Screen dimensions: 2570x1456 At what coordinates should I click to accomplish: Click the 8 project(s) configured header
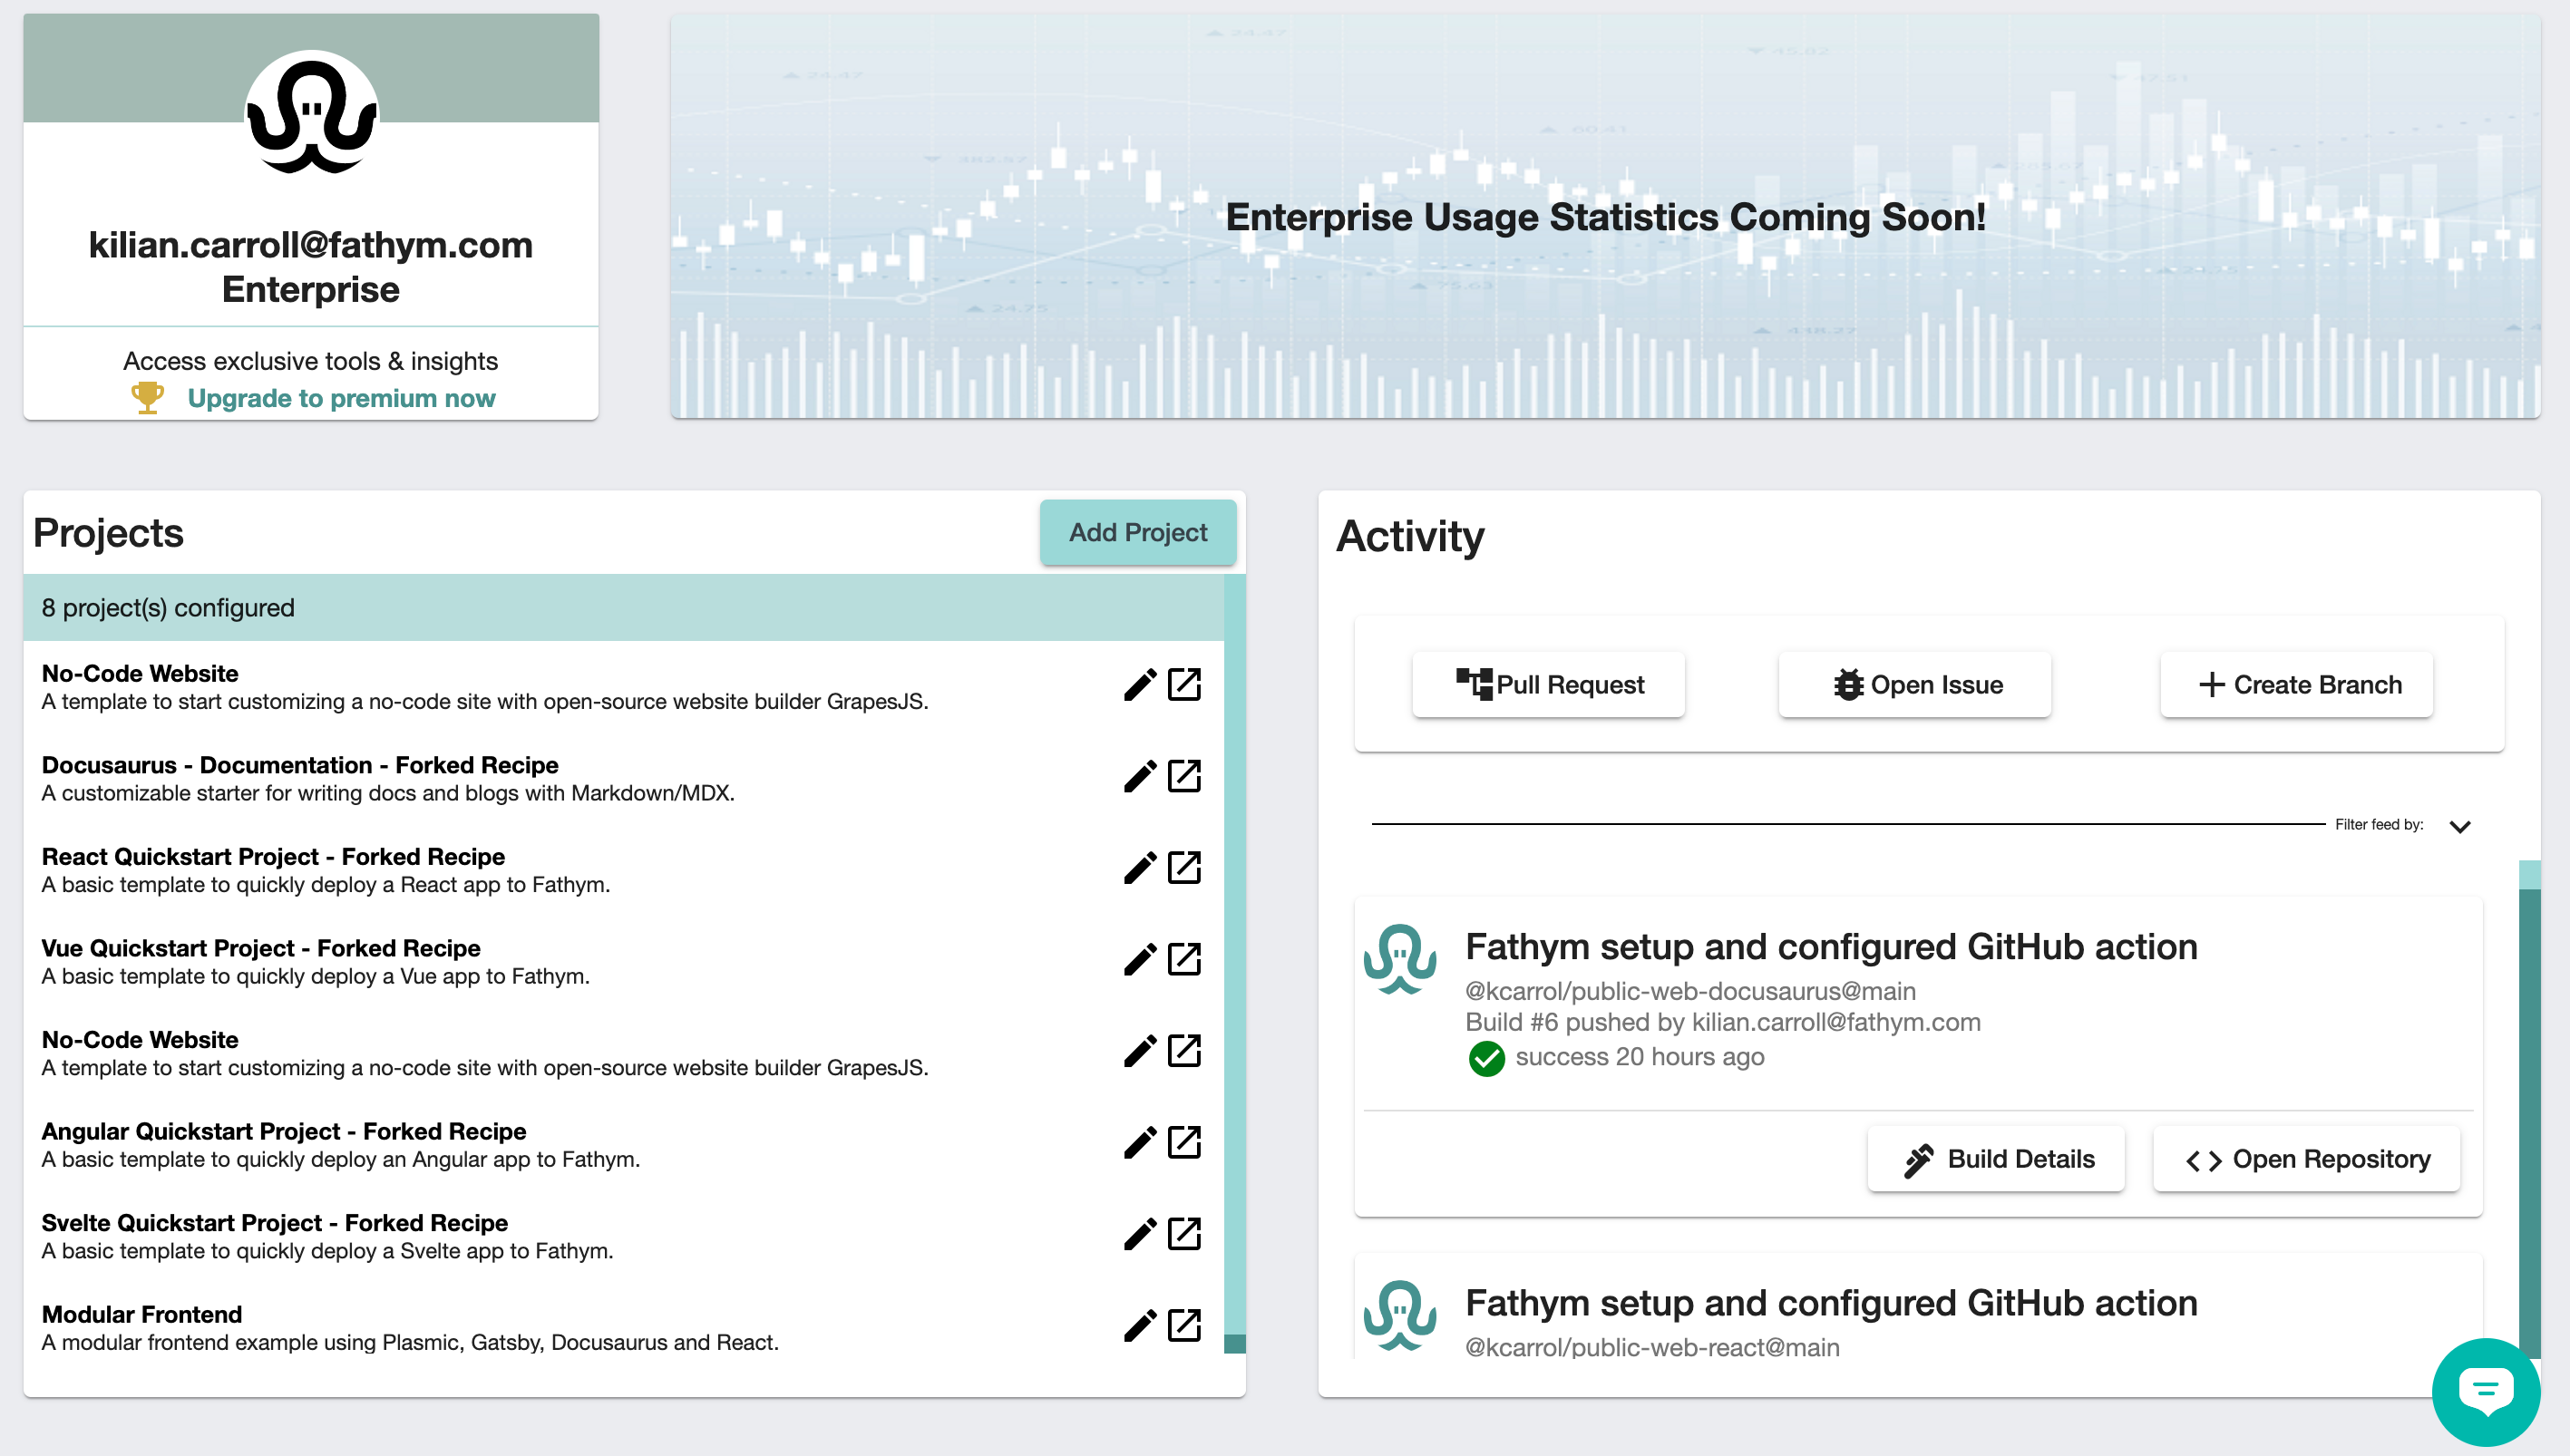click(624, 608)
